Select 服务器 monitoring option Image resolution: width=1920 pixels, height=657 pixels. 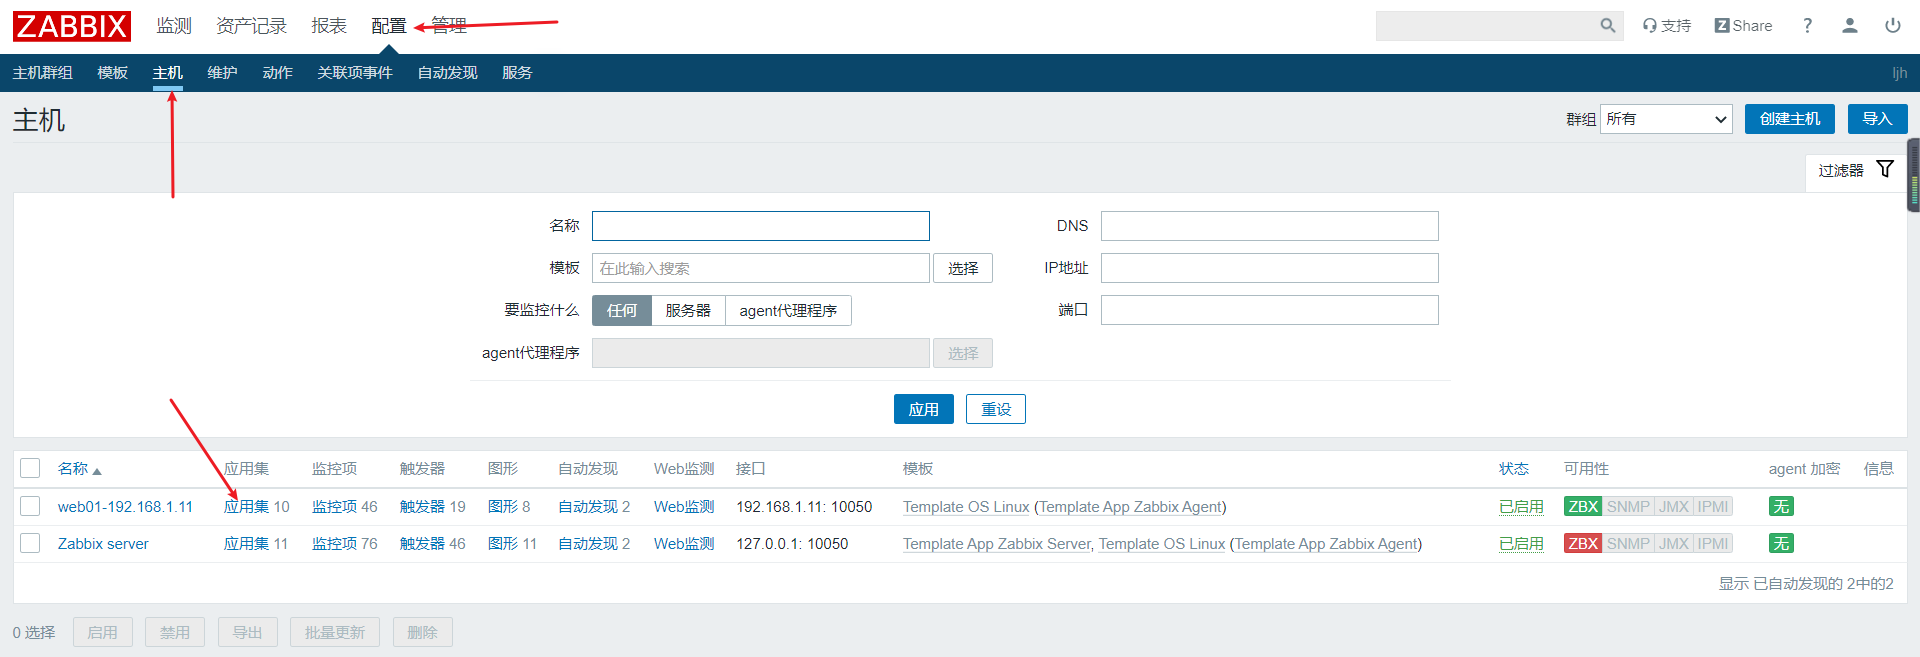tap(688, 311)
